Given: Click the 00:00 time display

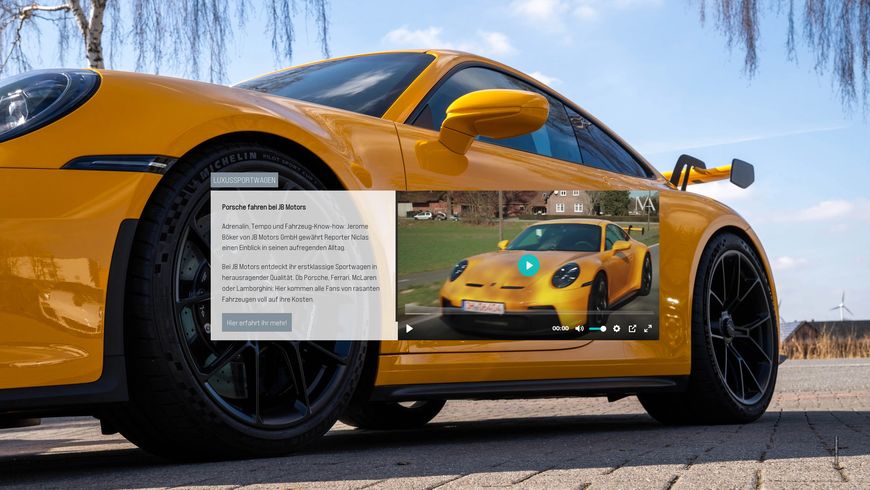Looking at the screenshot, I should (x=560, y=328).
